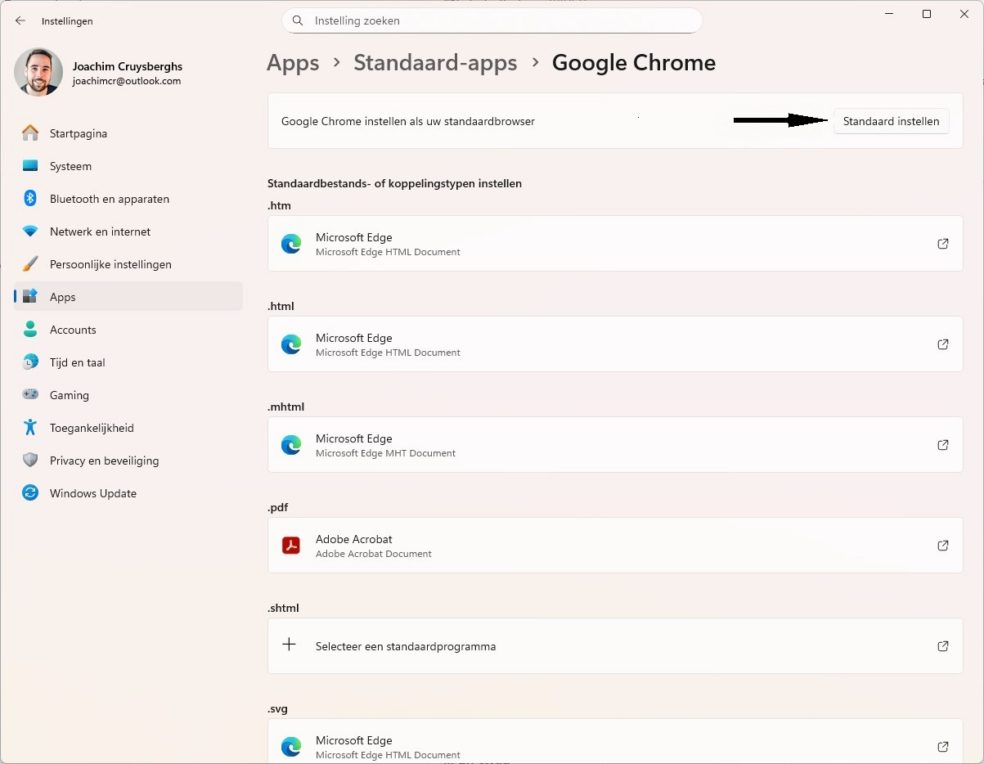984x764 pixels.
Task: Open external link icon for .htm row
Action: [943, 244]
